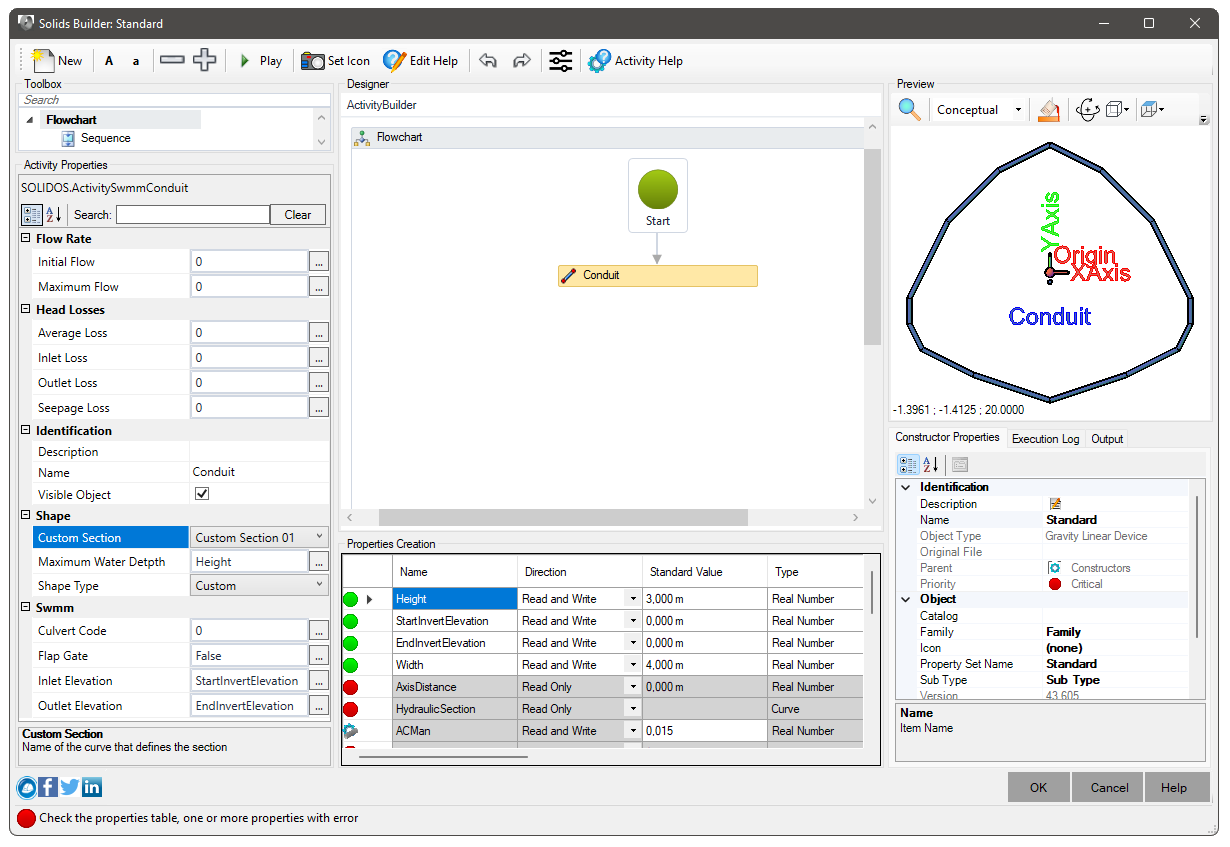Sort Constructor Properties alphabetically

point(931,464)
